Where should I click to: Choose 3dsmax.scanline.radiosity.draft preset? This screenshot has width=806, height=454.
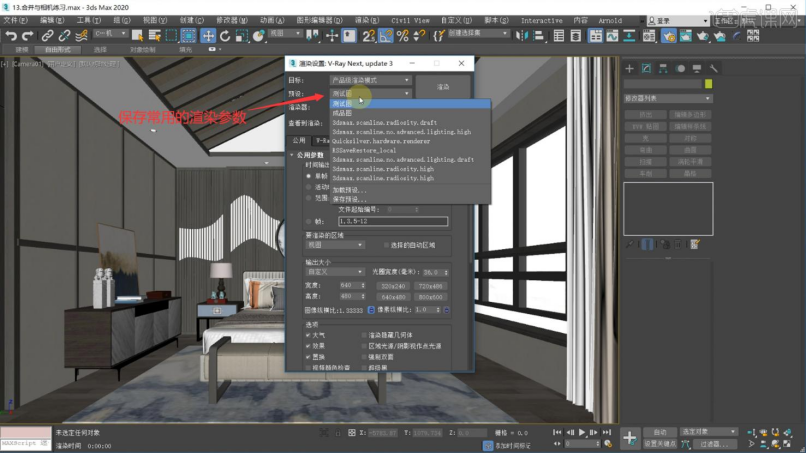click(384, 123)
